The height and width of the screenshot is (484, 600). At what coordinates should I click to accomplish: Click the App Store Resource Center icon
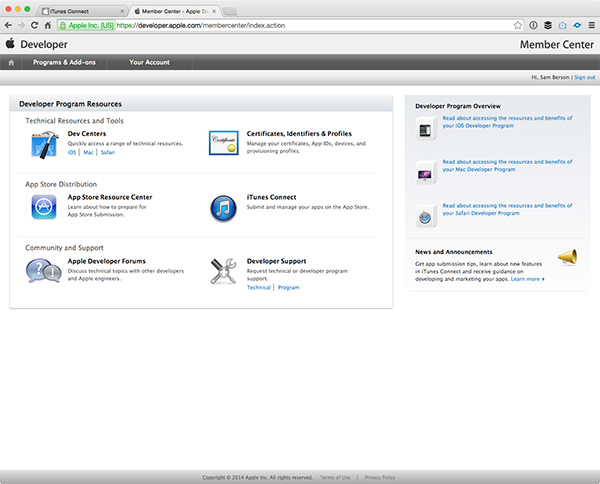[x=44, y=207]
